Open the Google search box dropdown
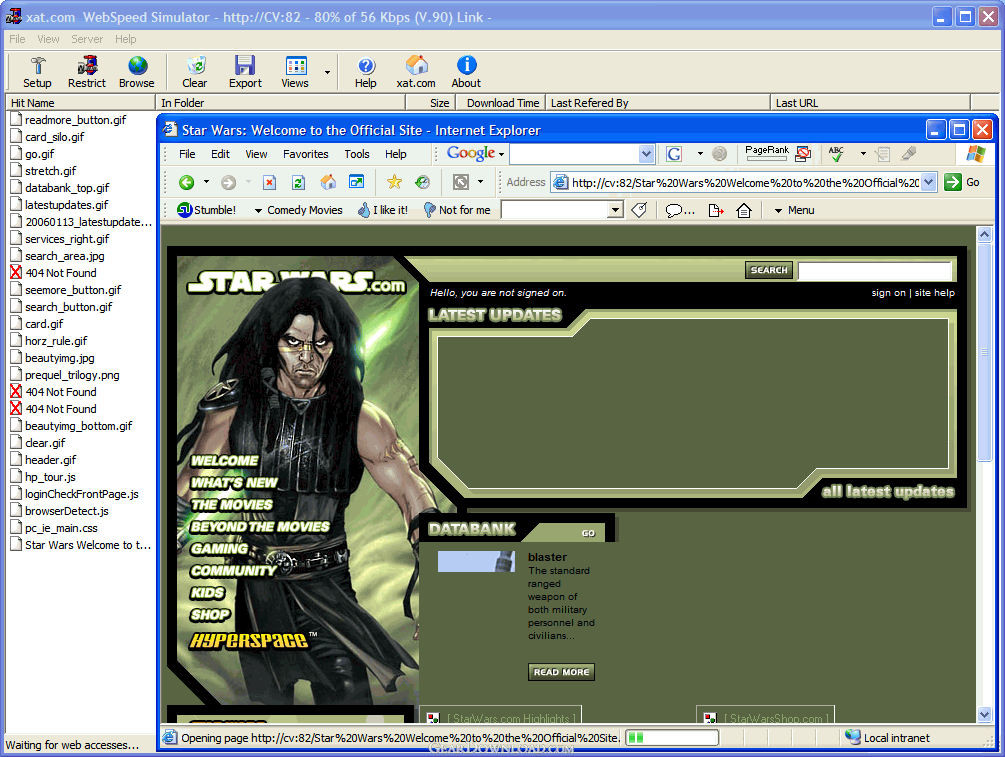The height and width of the screenshot is (757, 1005). [x=646, y=154]
